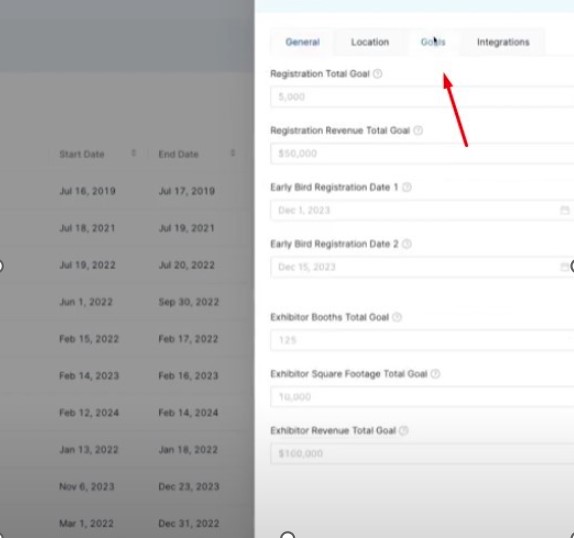Focus the Early Bird Registration Date 1 field
The width and height of the screenshot is (574, 538).
(x=422, y=210)
